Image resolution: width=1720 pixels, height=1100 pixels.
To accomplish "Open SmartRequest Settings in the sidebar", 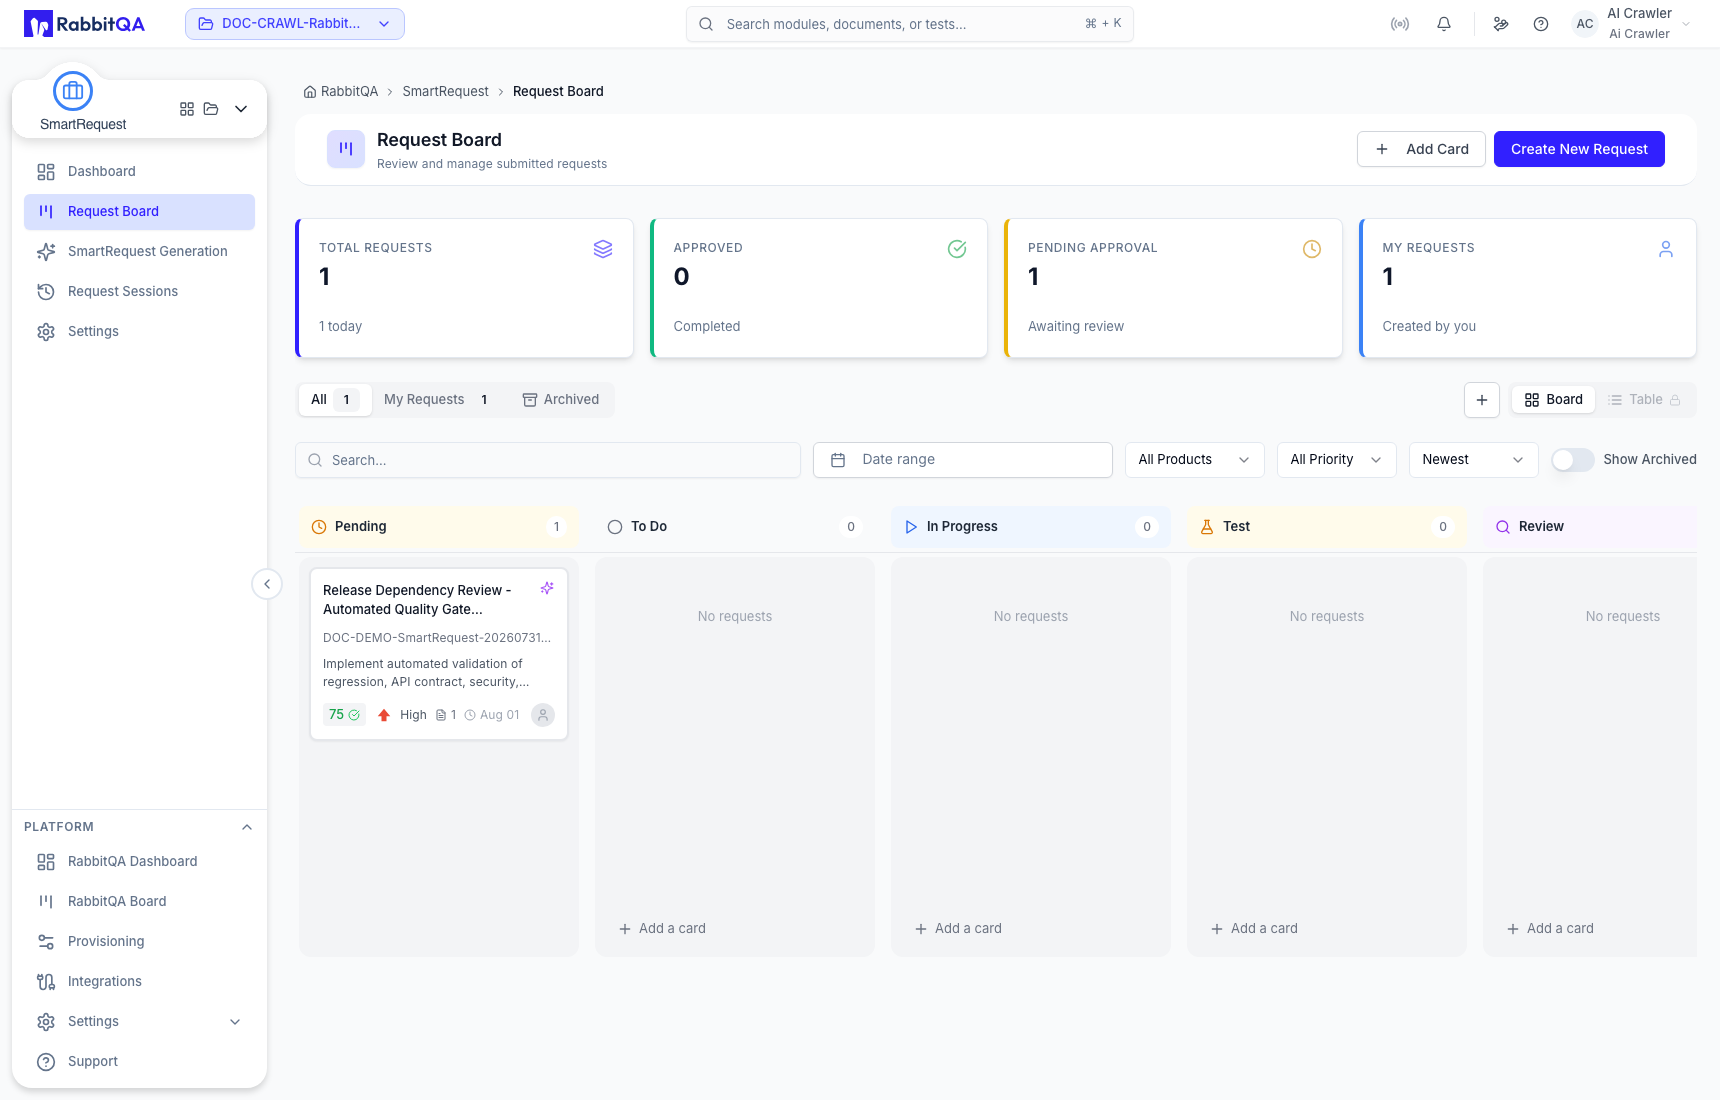I will 139,332.
